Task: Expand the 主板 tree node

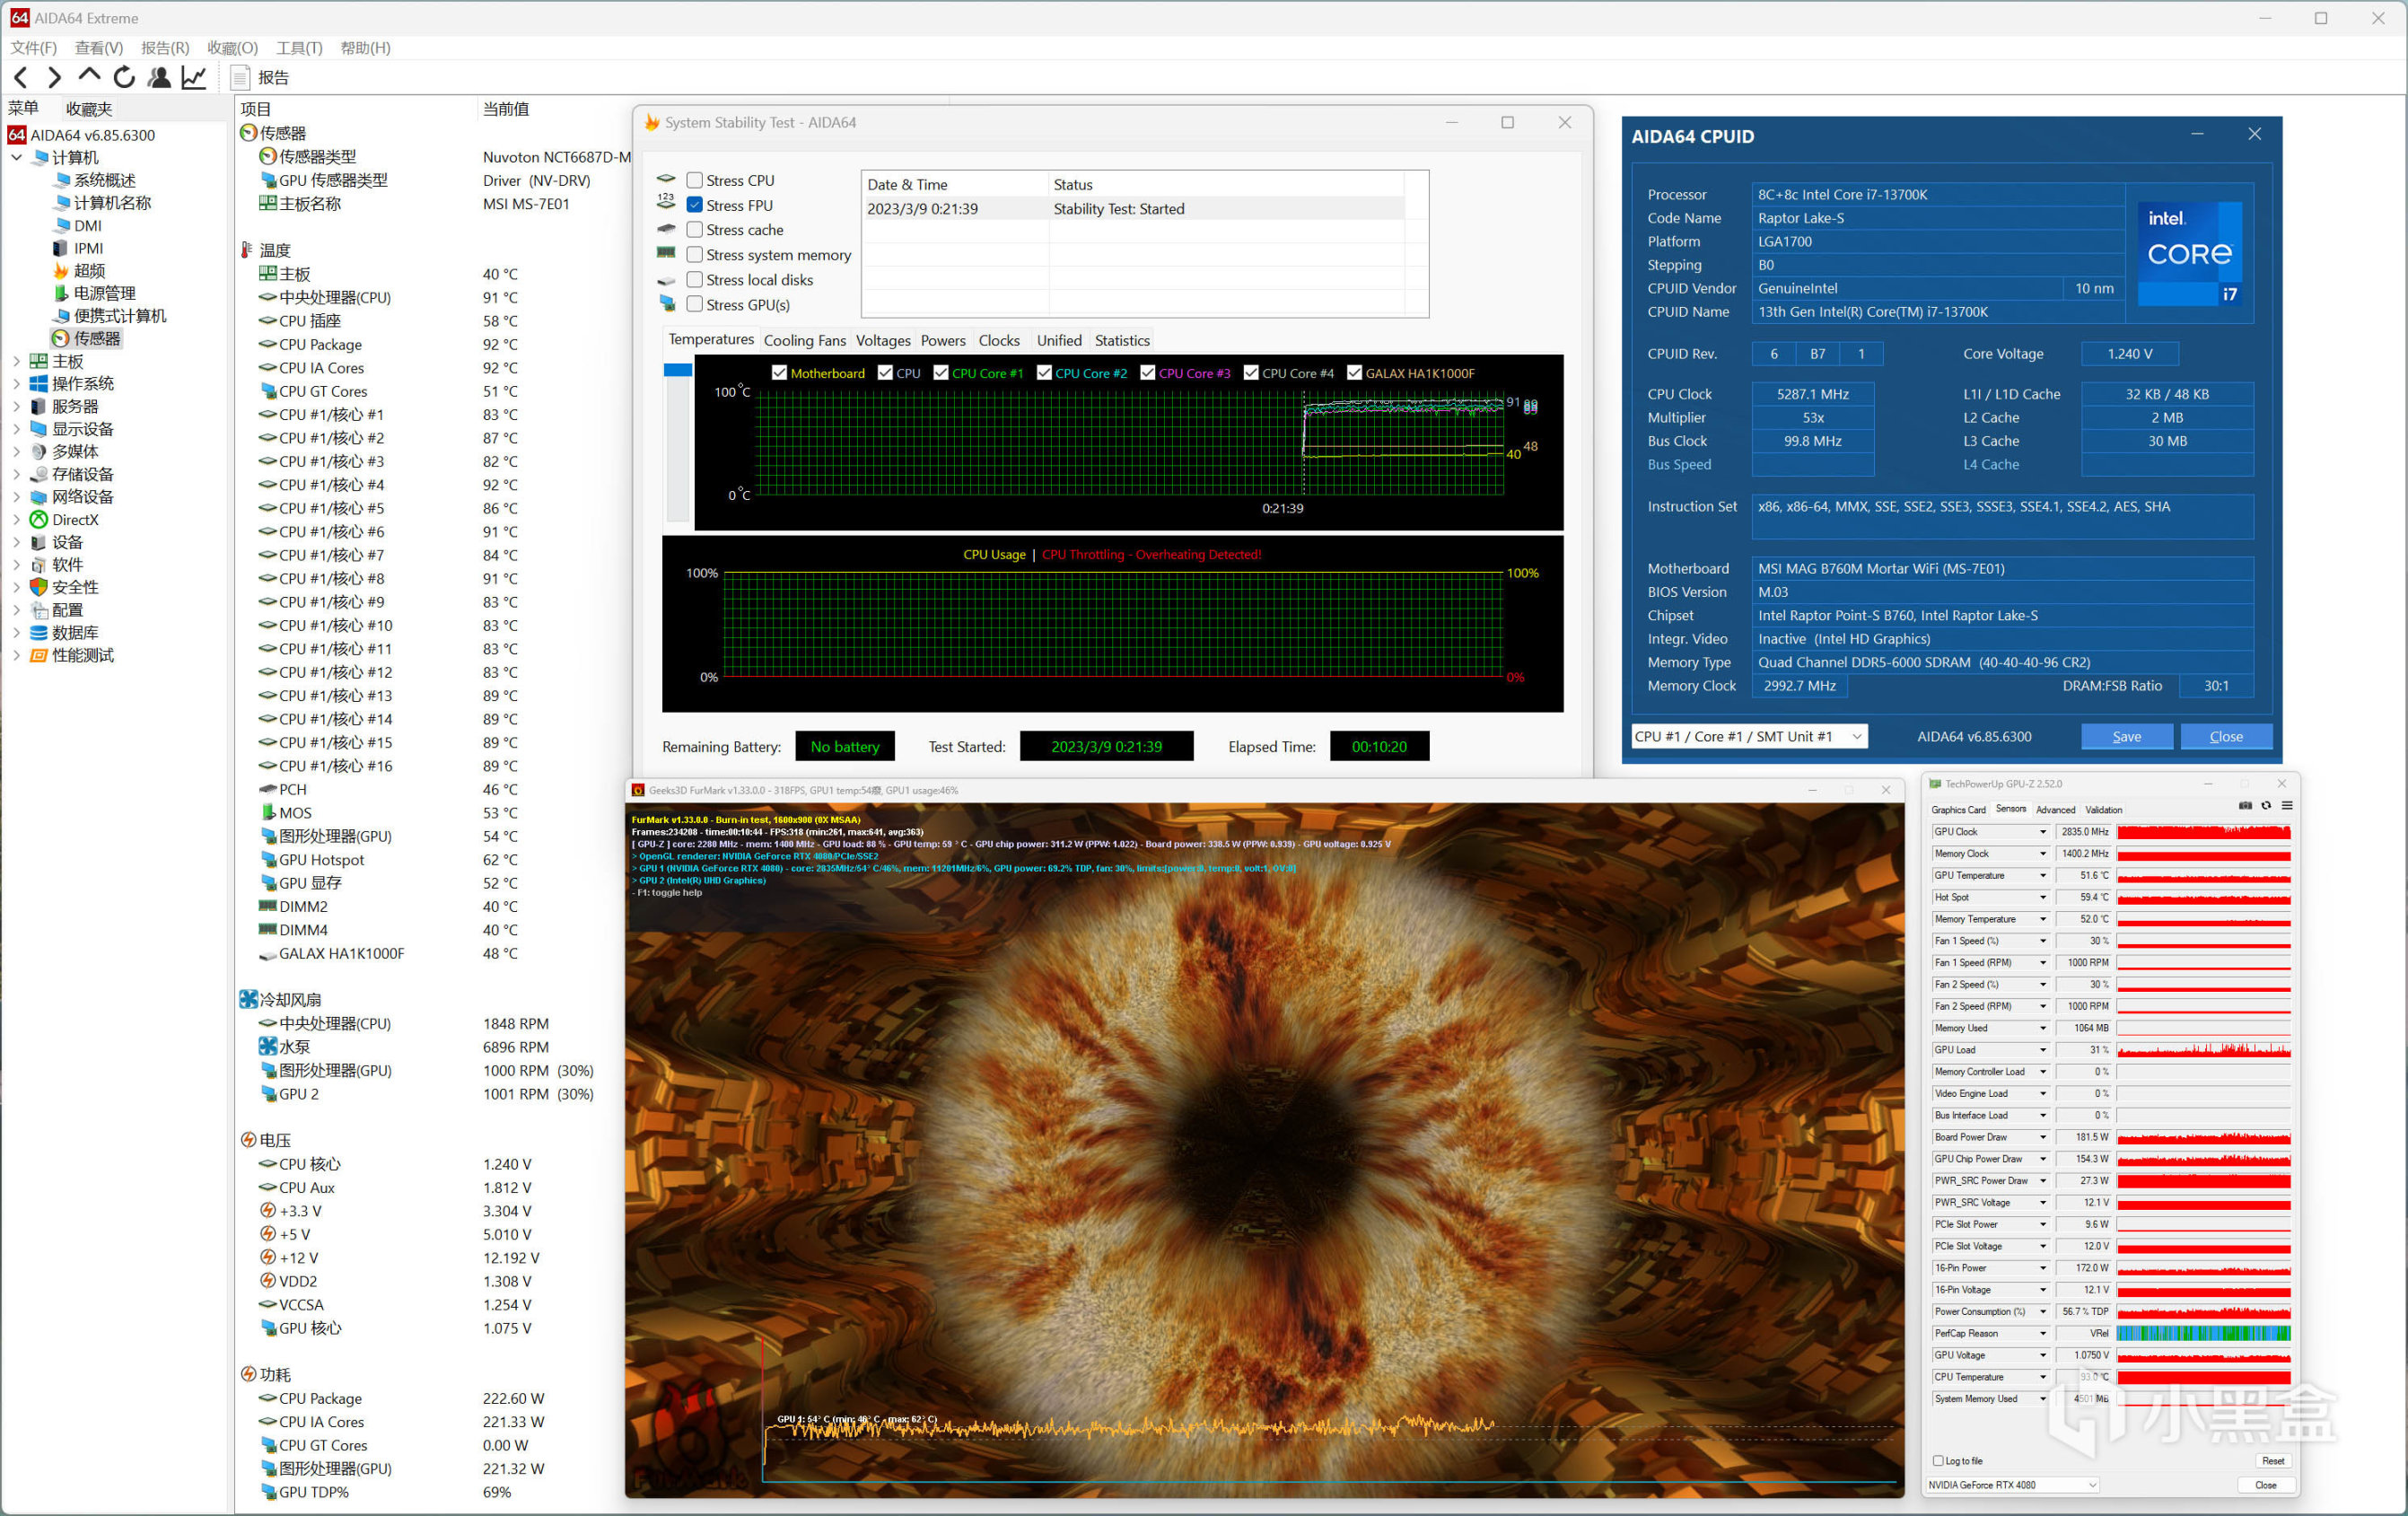Action: [16, 361]
